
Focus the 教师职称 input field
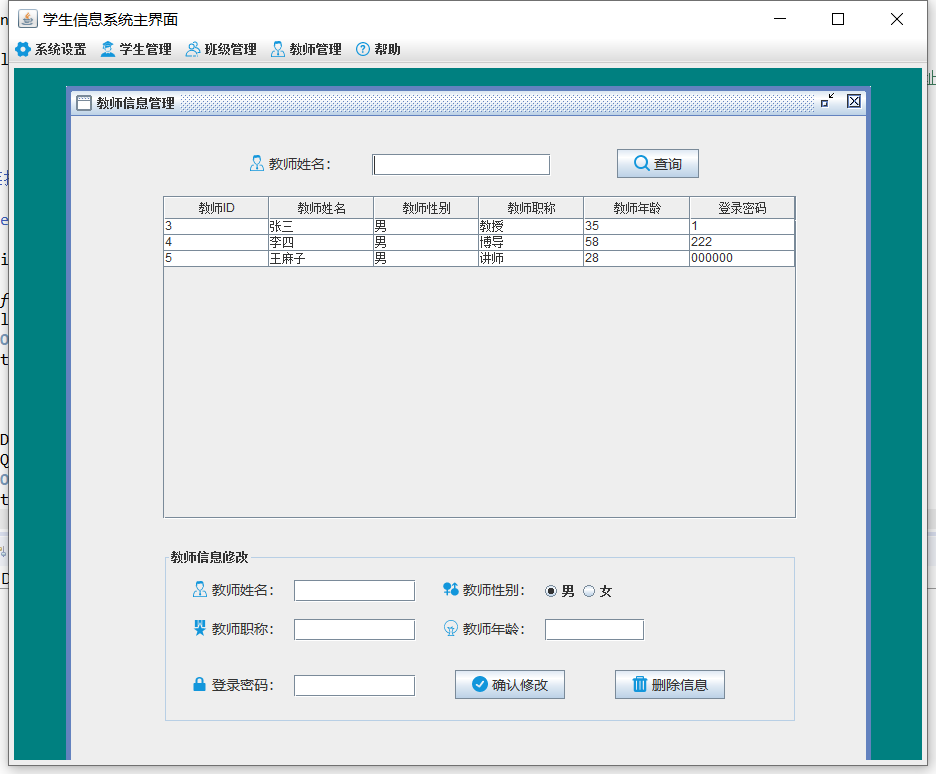coord(355,630)
